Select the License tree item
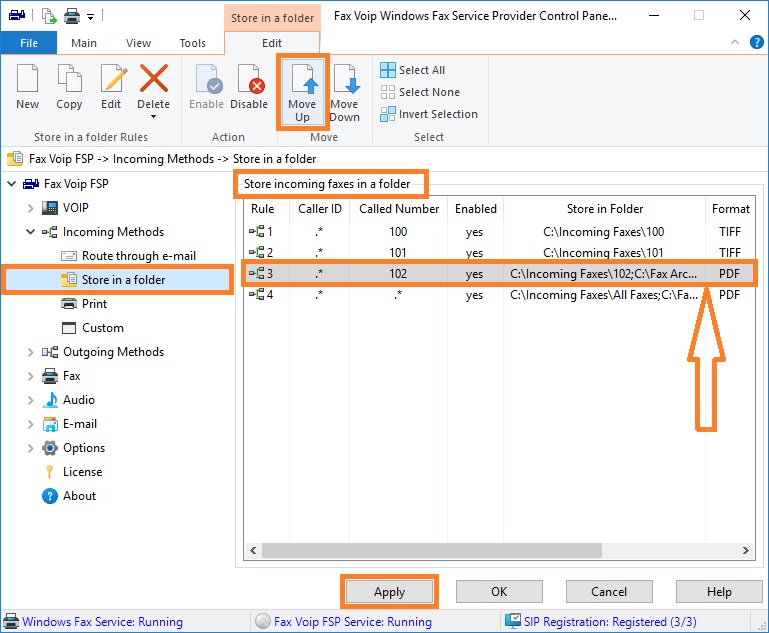 tap(73, 472)
